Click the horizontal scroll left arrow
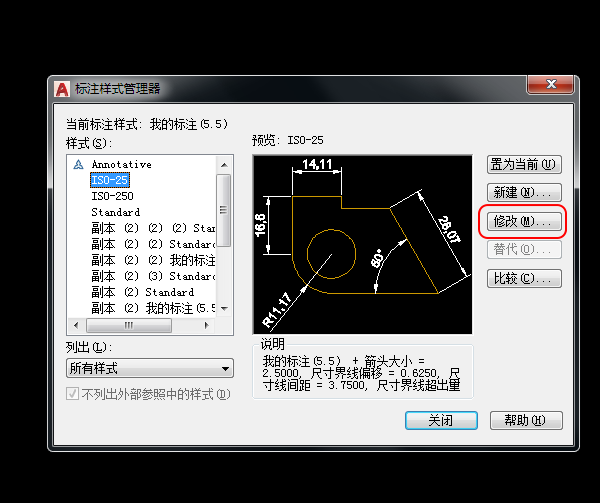600x503 pixels. click(76, 325)
